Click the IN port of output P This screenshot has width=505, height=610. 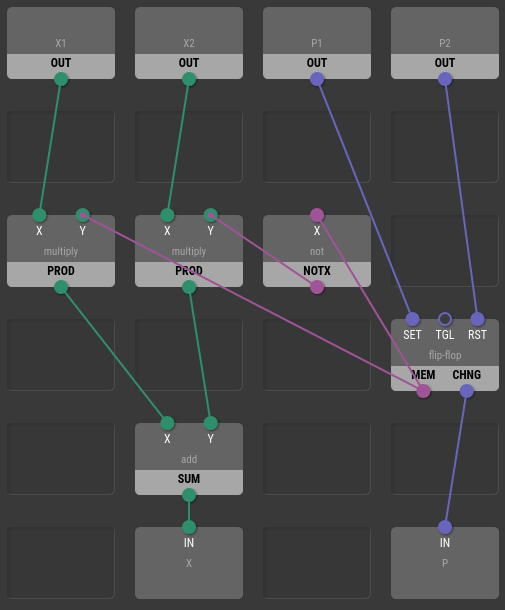[x=445, y=527]
